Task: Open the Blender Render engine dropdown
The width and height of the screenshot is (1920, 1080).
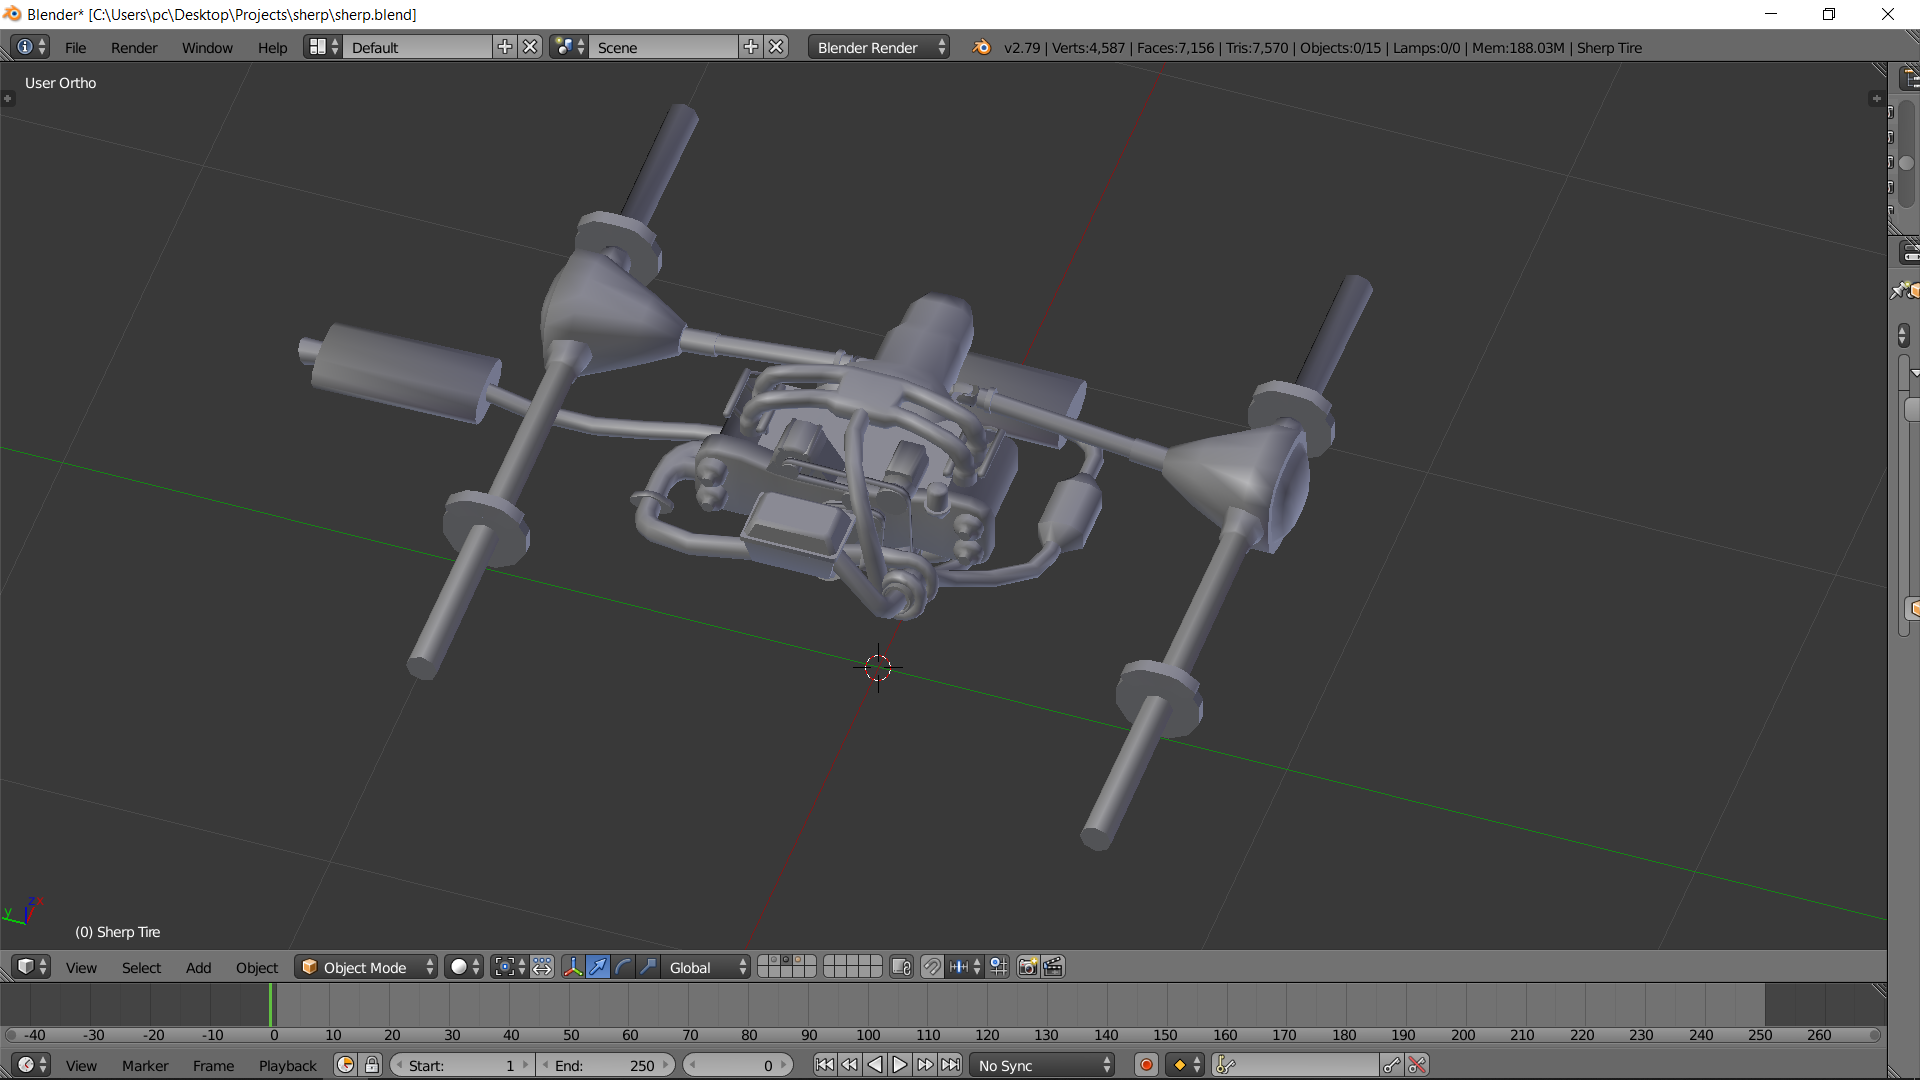Action: tap(879, 47)
